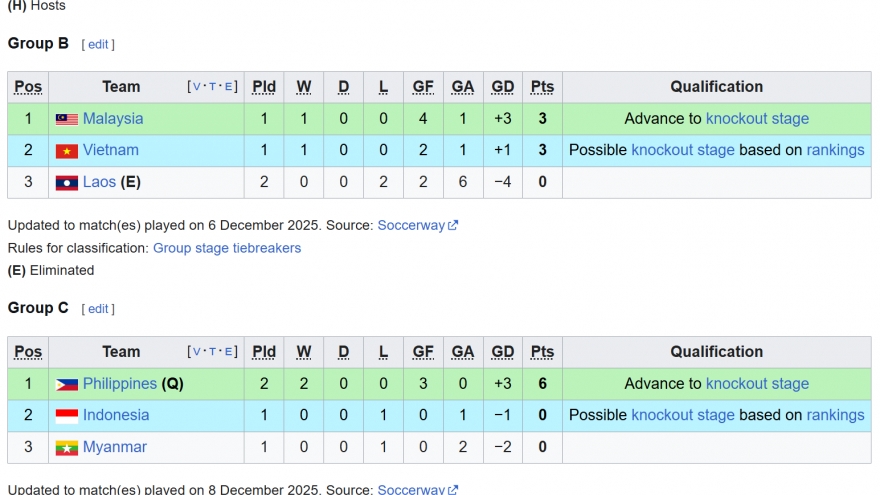The height and width of the screenshot is (495, 880).
Task: Click the Indonesia flag icon
Action: [66, 416]
